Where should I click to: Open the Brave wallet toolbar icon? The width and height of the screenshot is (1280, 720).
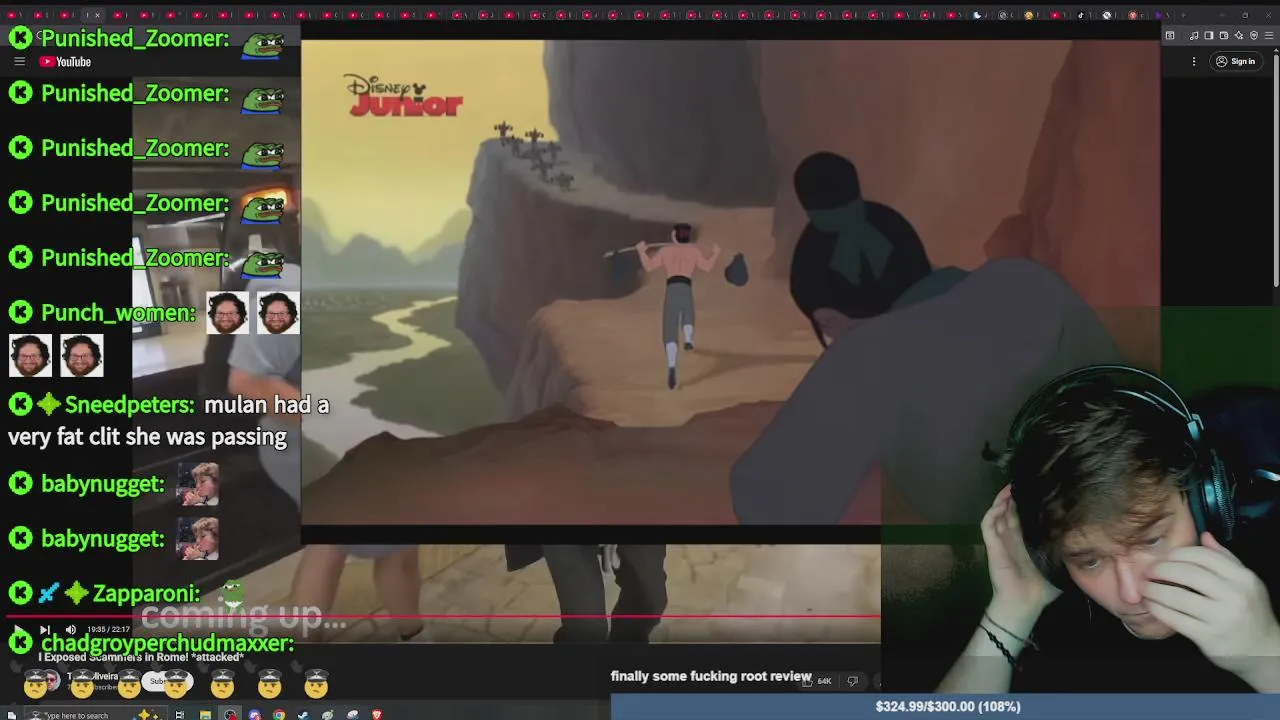pyautogui.click(x=1224, y=36)
